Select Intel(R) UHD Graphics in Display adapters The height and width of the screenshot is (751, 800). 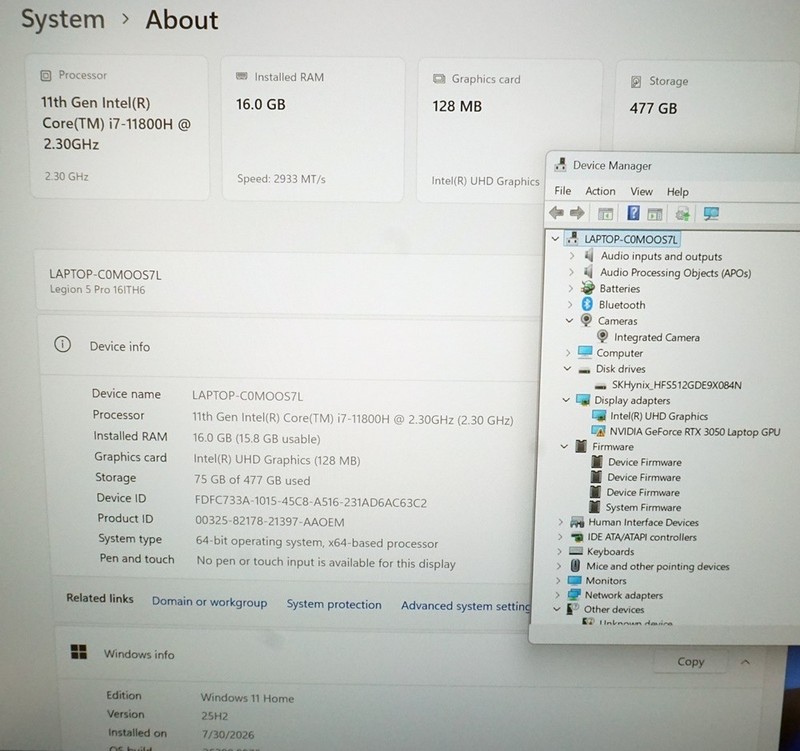tap(659, 416)
